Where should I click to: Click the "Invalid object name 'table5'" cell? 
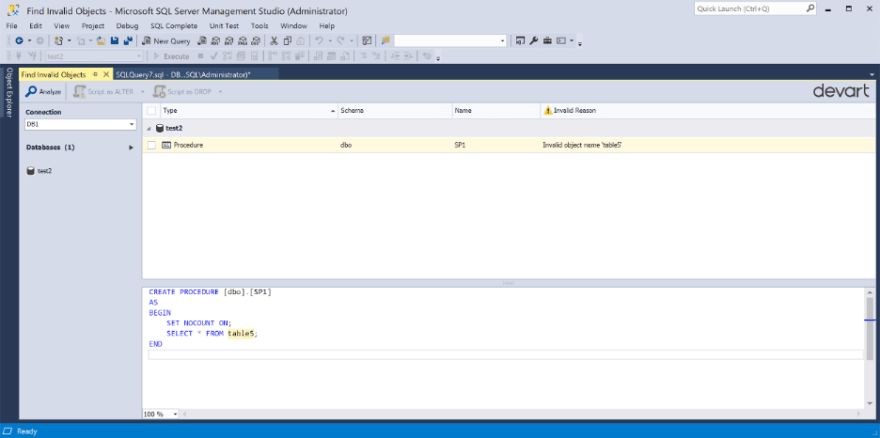582,145
